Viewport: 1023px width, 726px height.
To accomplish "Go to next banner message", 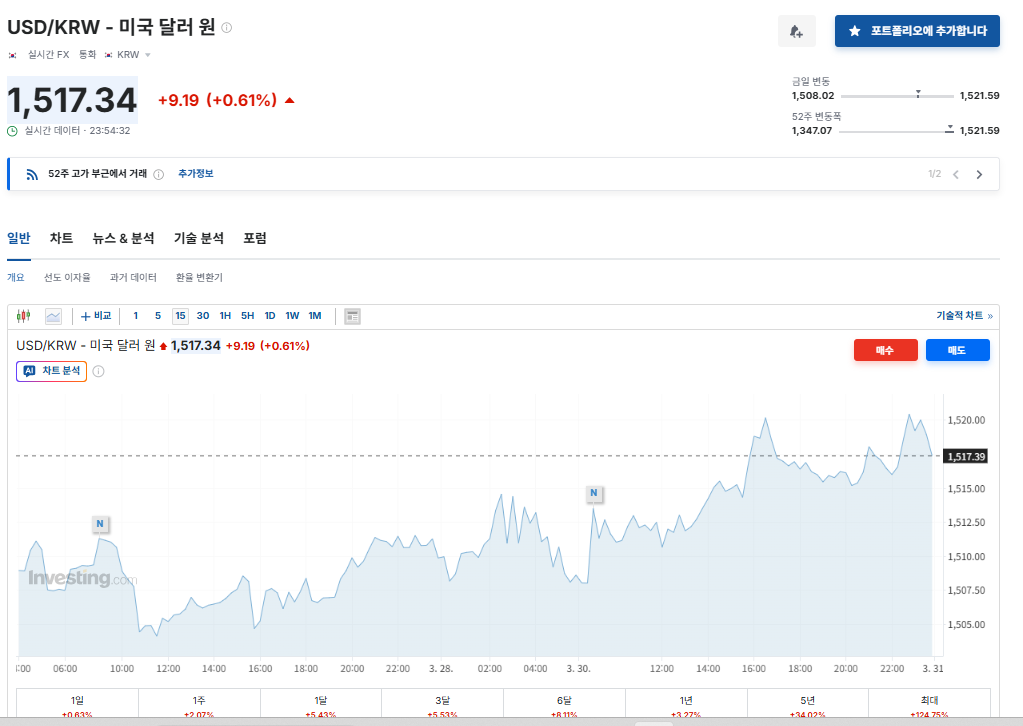I will click(x=979, y=174).
